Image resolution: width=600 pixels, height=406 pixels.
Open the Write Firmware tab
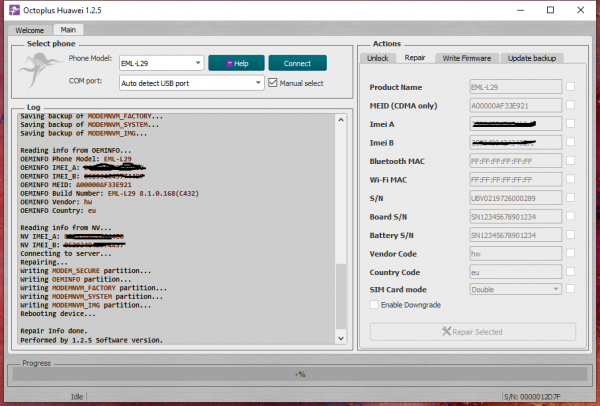(466, 58)
